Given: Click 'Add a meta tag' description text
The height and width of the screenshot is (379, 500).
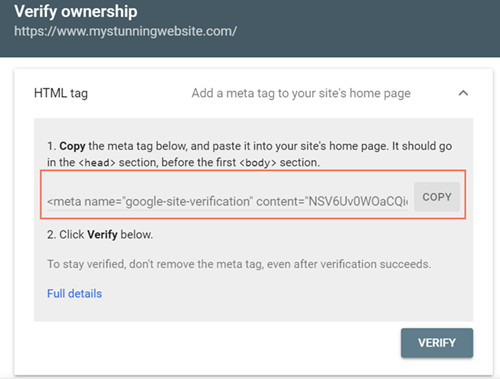Looking at the screenshot, I should 301,93.
